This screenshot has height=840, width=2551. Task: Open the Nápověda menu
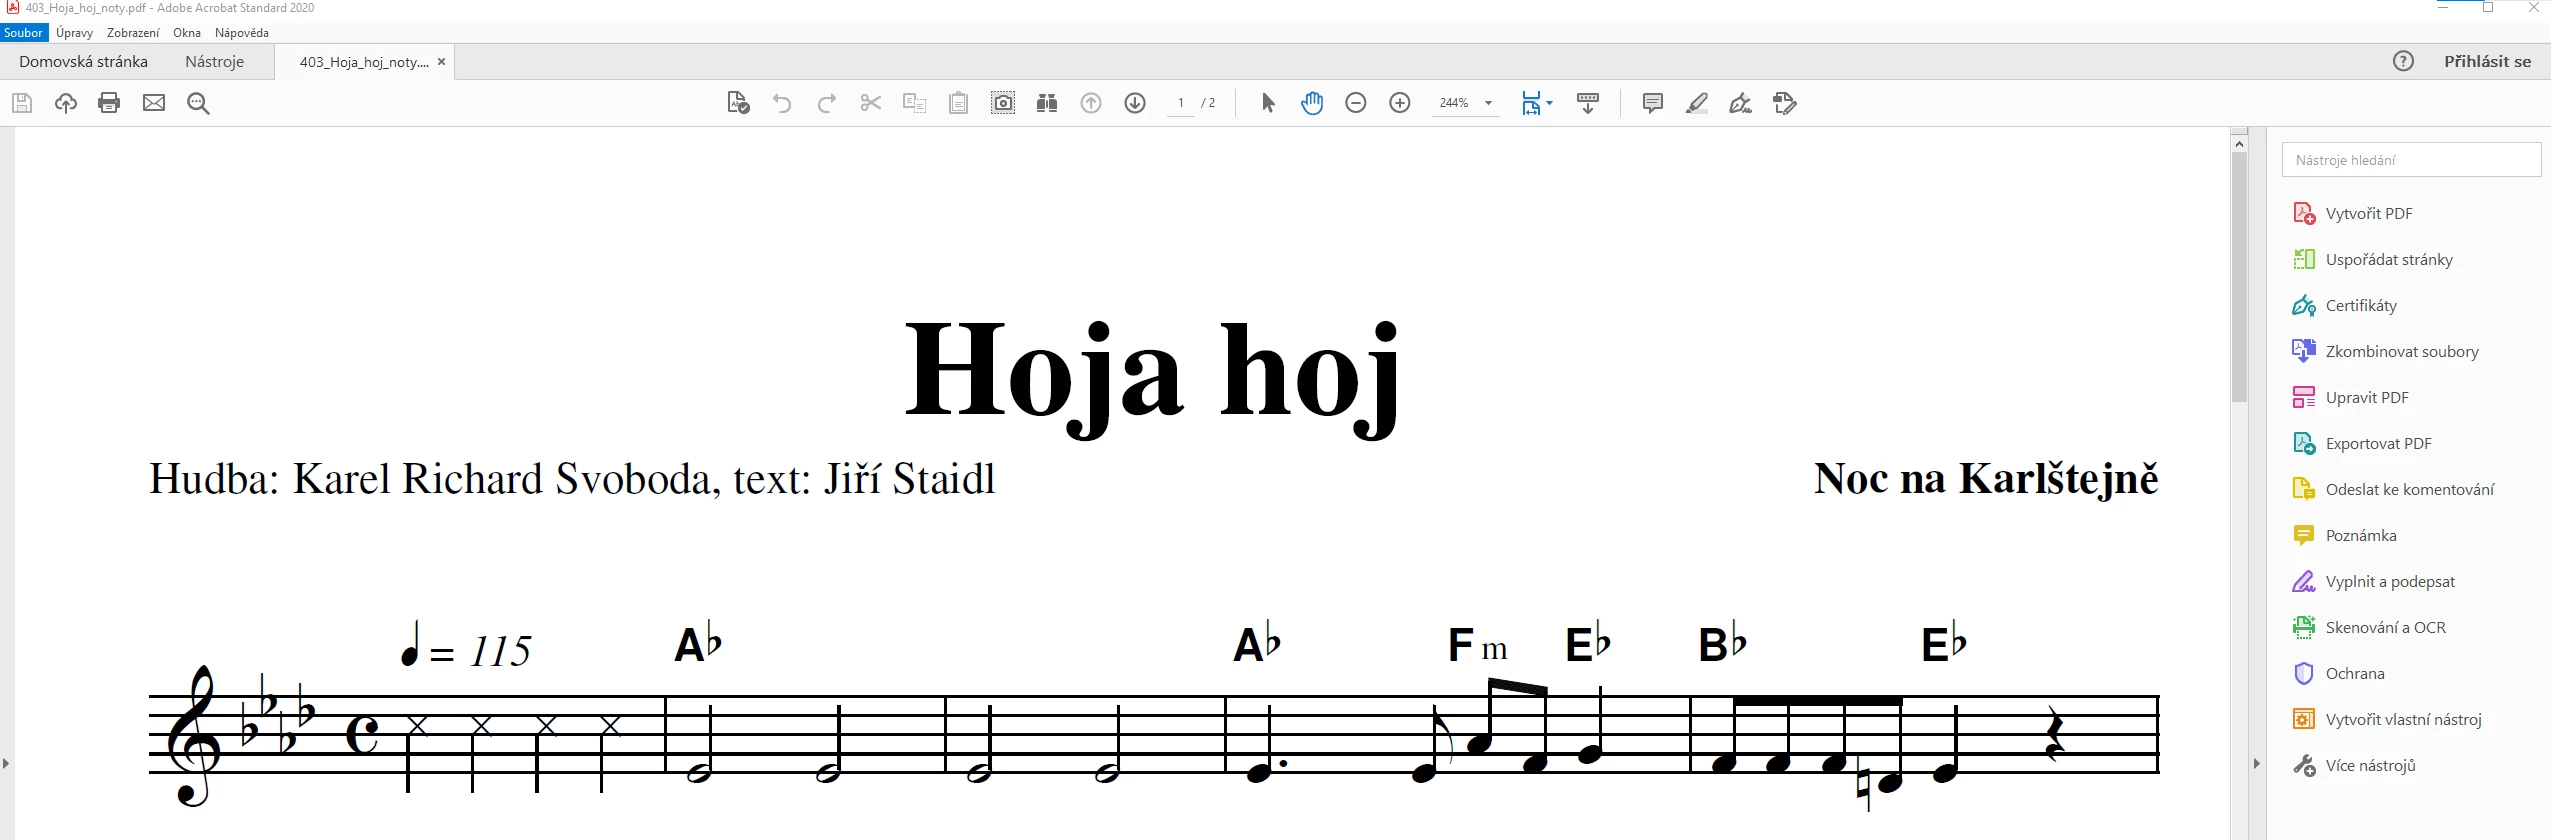coord(242,33)
